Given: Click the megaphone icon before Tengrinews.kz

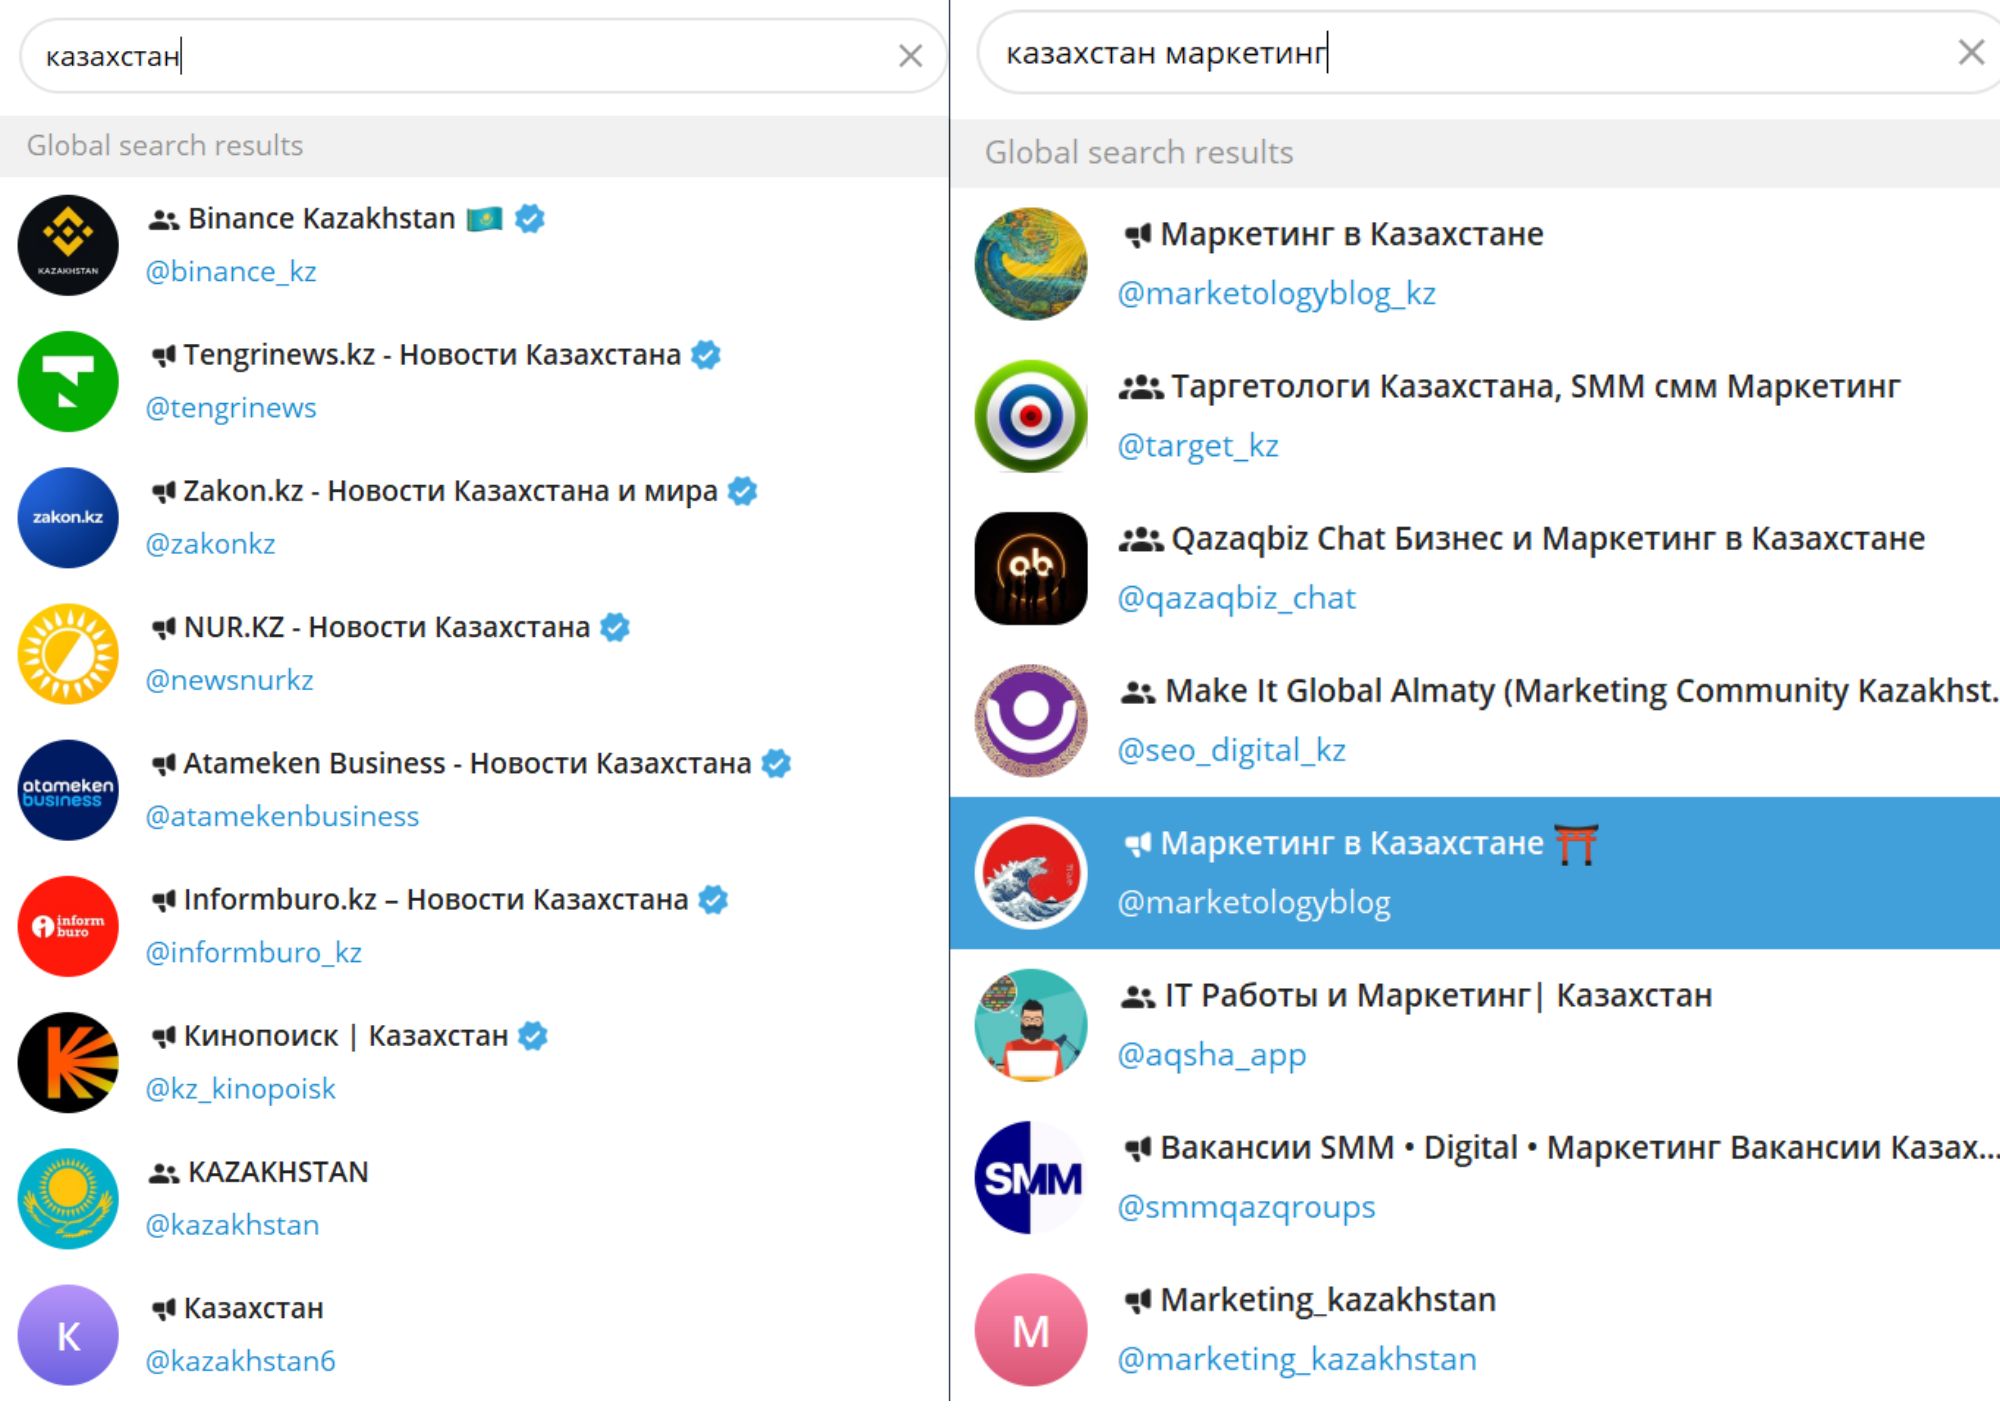Looking at the screenshot, I should [x=163, y=355].
